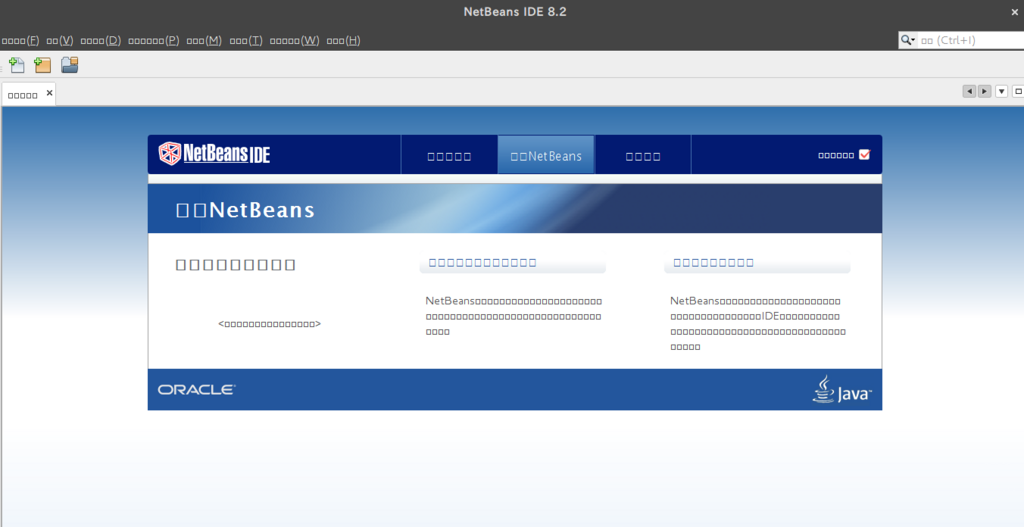The width and height of the screenshot is (1024, 527).
Task: Click the middle column header link
Action: [x=482, y=263]
